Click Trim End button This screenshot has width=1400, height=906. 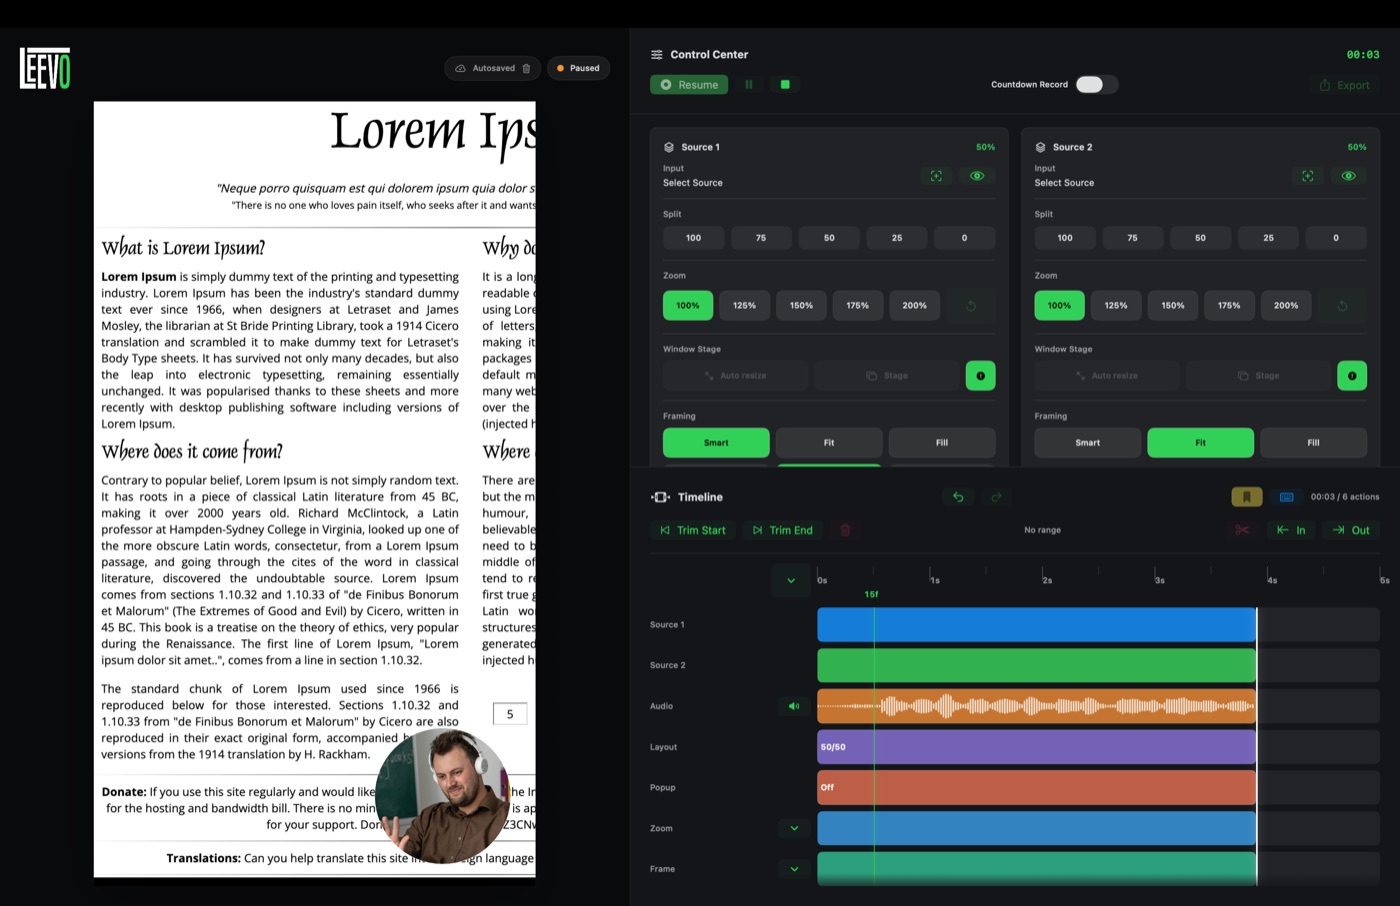point(782,530)
